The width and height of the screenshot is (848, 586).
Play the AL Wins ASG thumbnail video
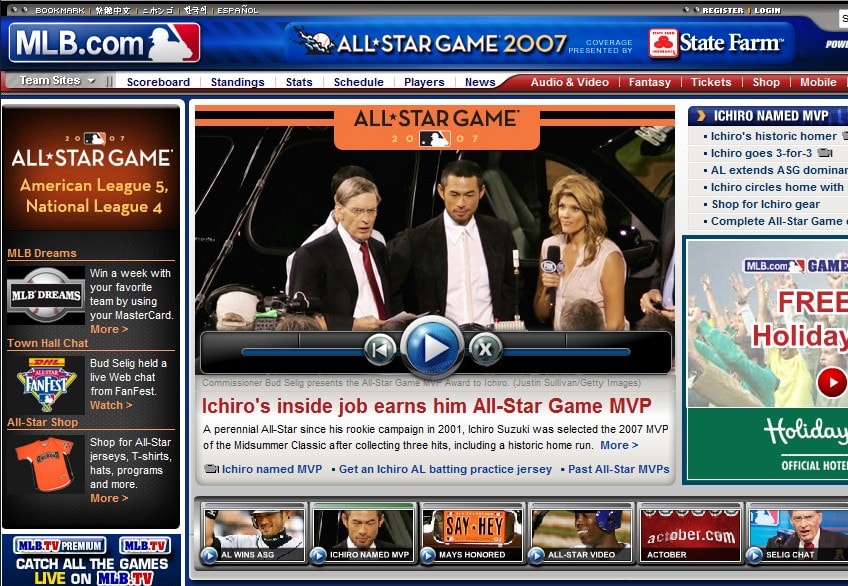coord(253,533)
